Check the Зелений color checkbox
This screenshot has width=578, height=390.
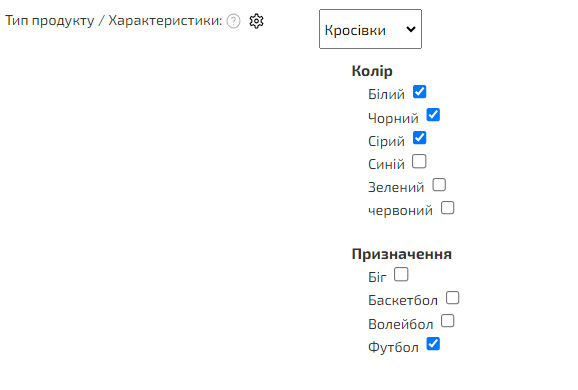click(439, 185)
